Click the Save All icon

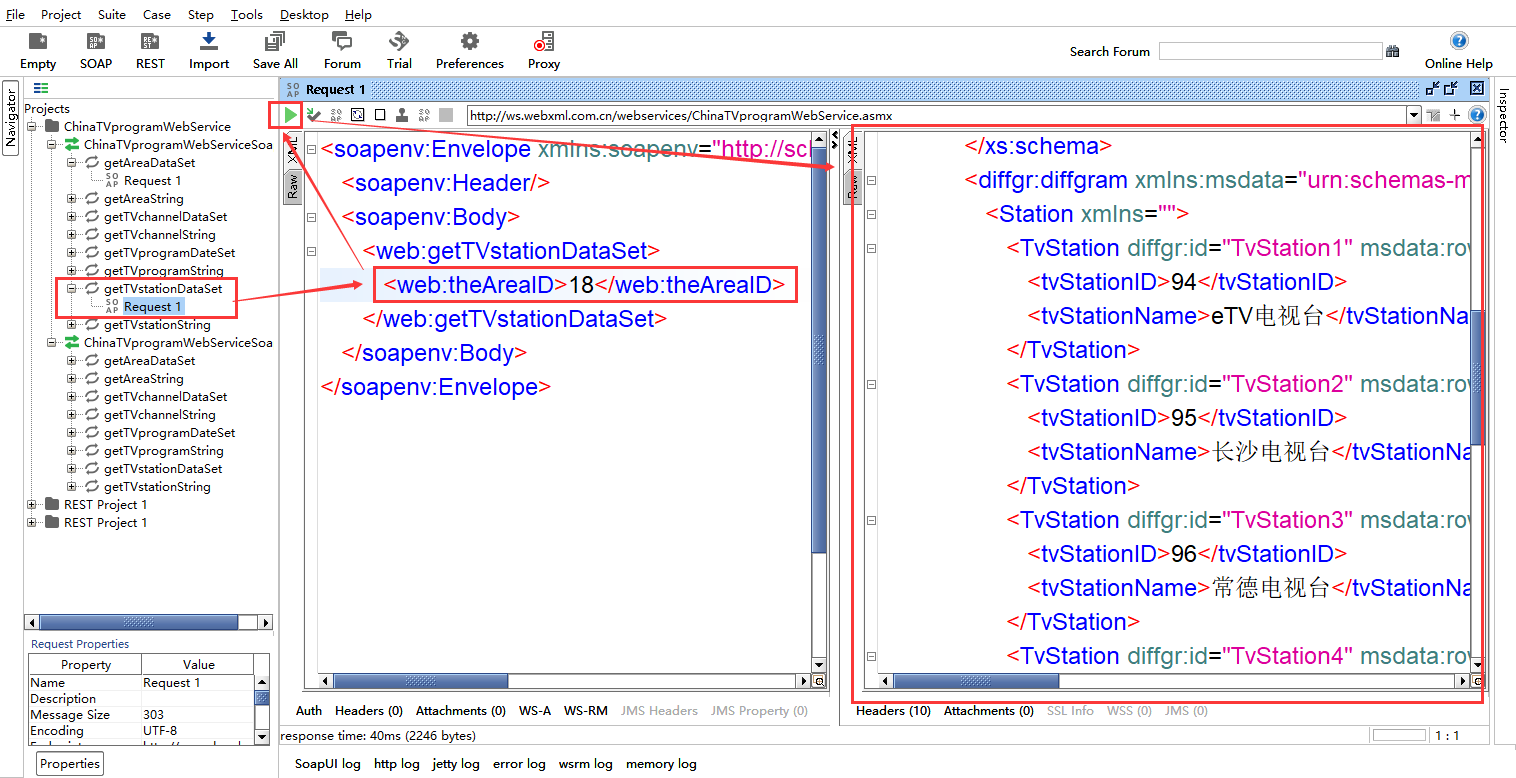pyautogui.click(x=275, y=41)
